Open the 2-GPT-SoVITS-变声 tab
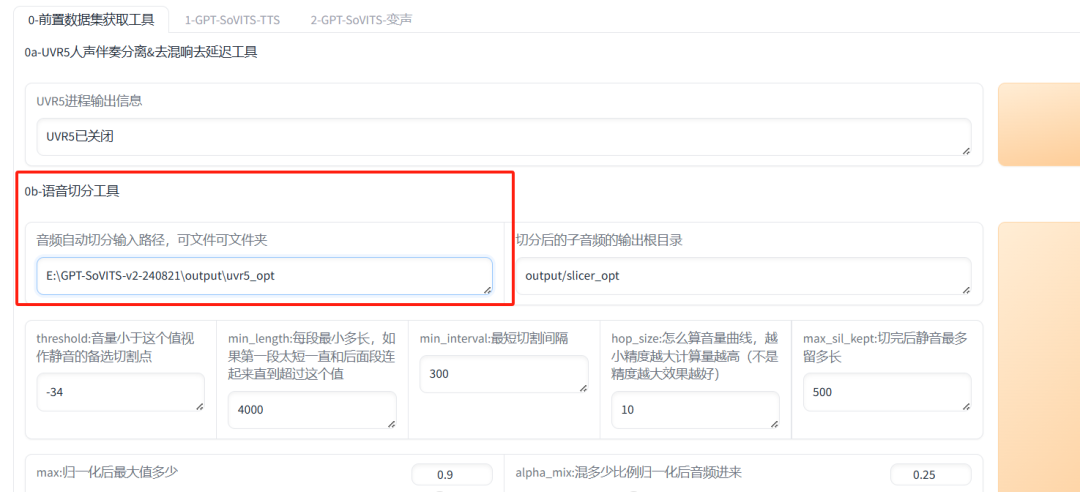This screenshot has height=492, width=1080. (361, 20)
